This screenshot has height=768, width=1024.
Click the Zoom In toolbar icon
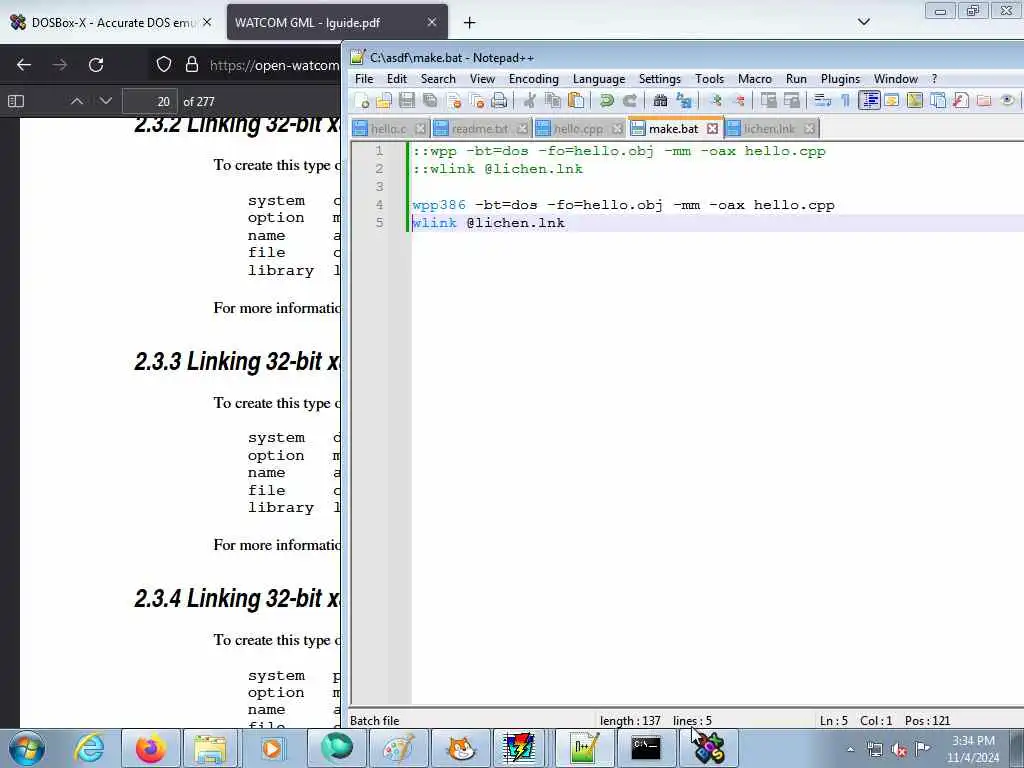716,101
